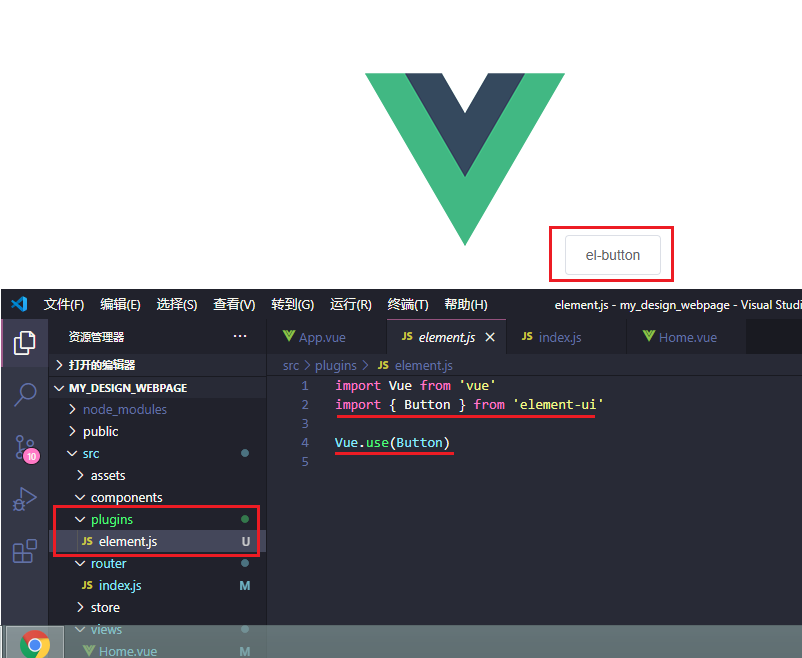Image resolution: width=802 pixels, height=658 pixels.
Task: Open the Extensions view icon
Action: tap(25, 551)
